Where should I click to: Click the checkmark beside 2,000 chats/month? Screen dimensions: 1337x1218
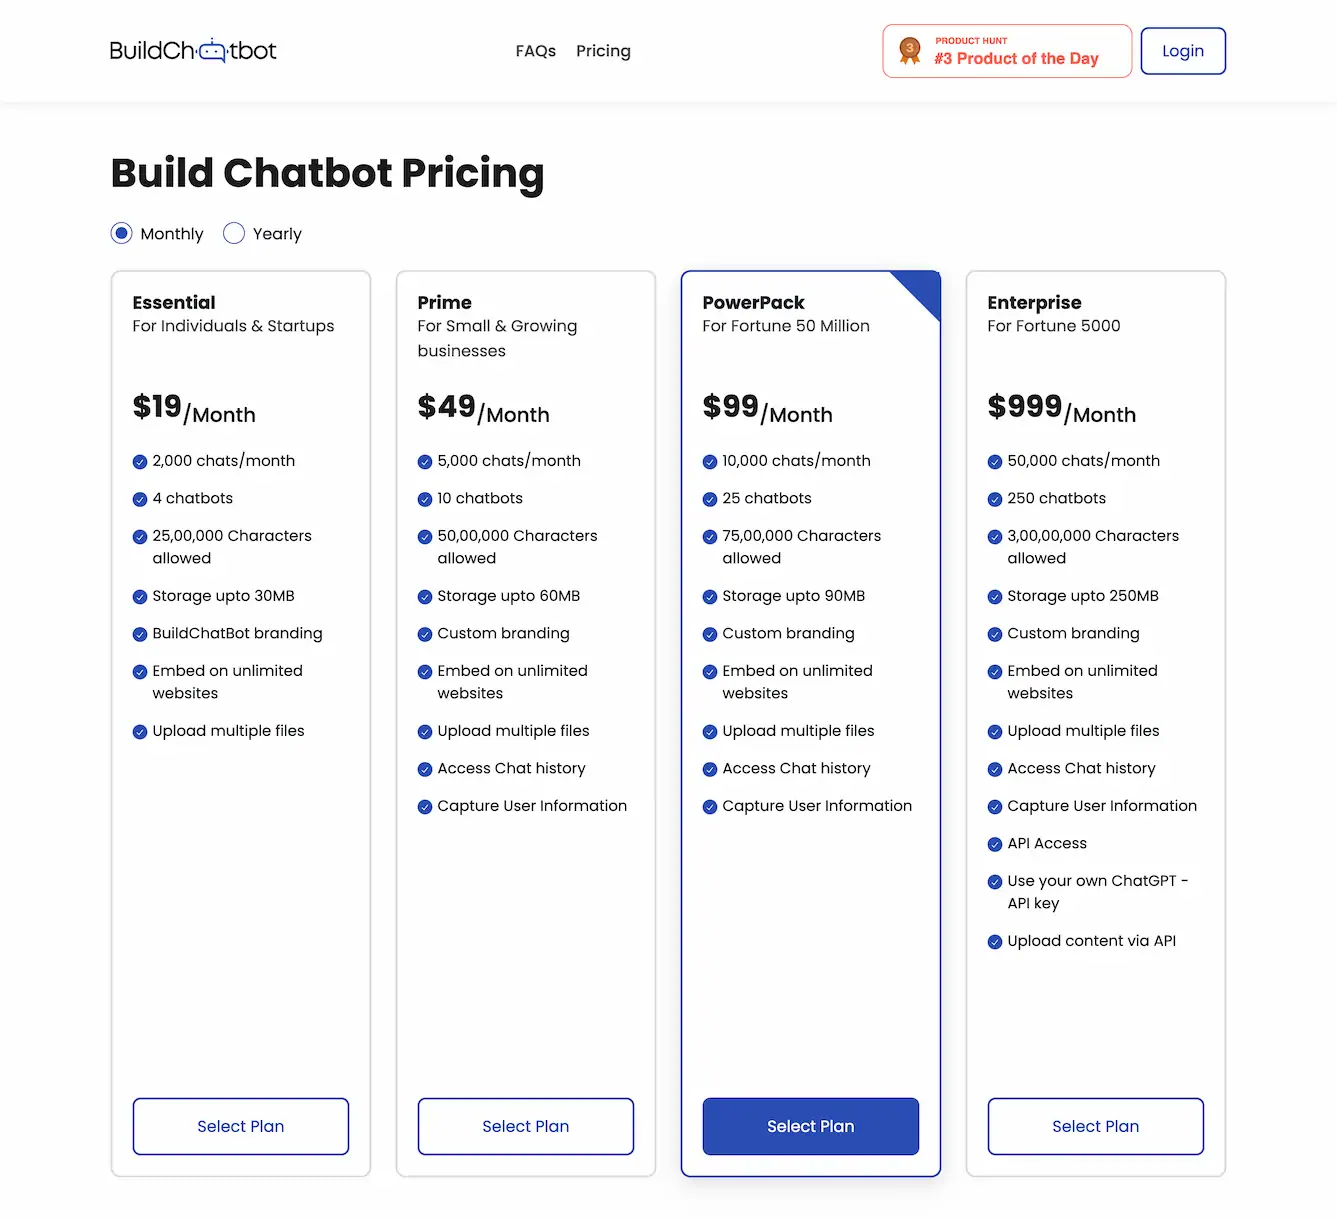tap(140, 461)
